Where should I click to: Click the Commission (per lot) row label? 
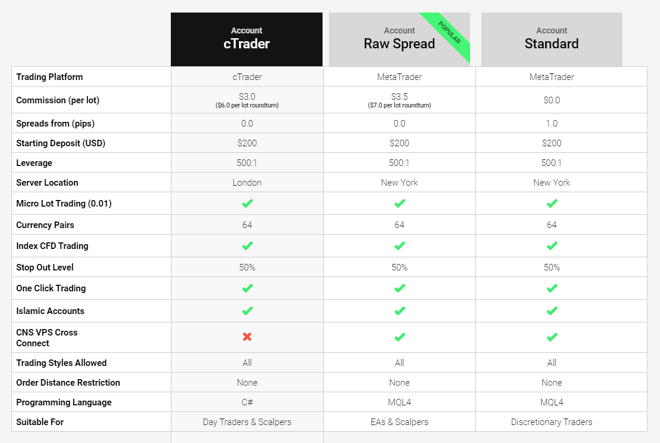click(58, 100)
